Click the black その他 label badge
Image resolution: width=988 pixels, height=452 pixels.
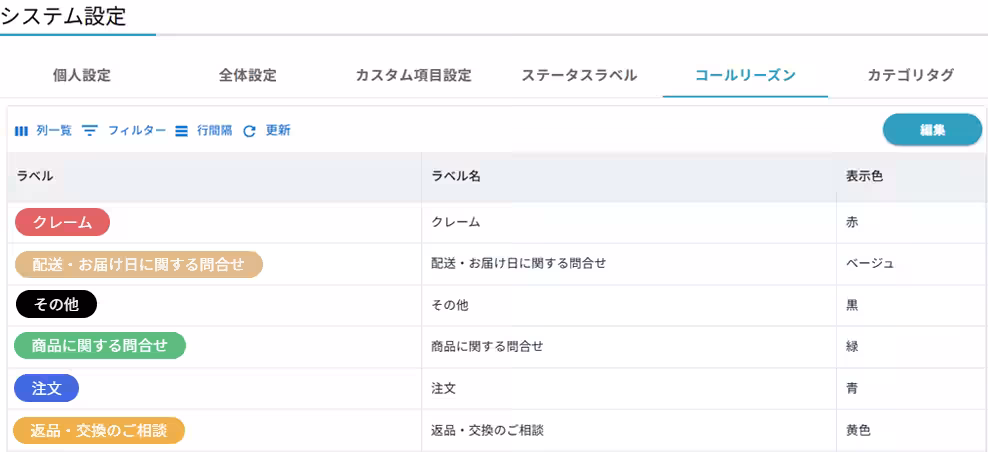pos(56,304)
